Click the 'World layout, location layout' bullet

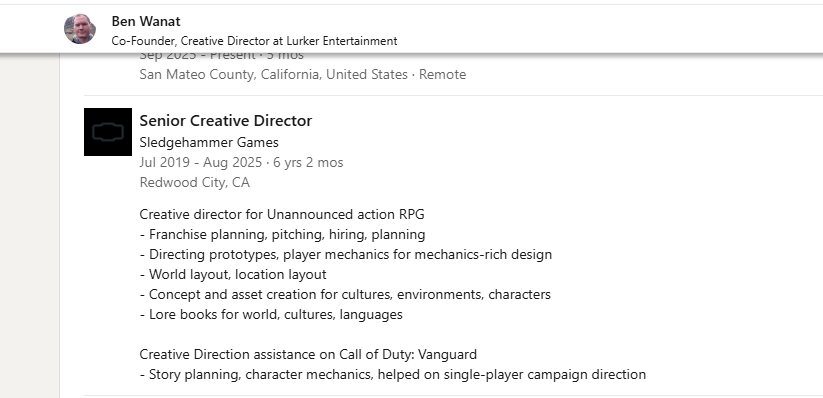point(233,275)
